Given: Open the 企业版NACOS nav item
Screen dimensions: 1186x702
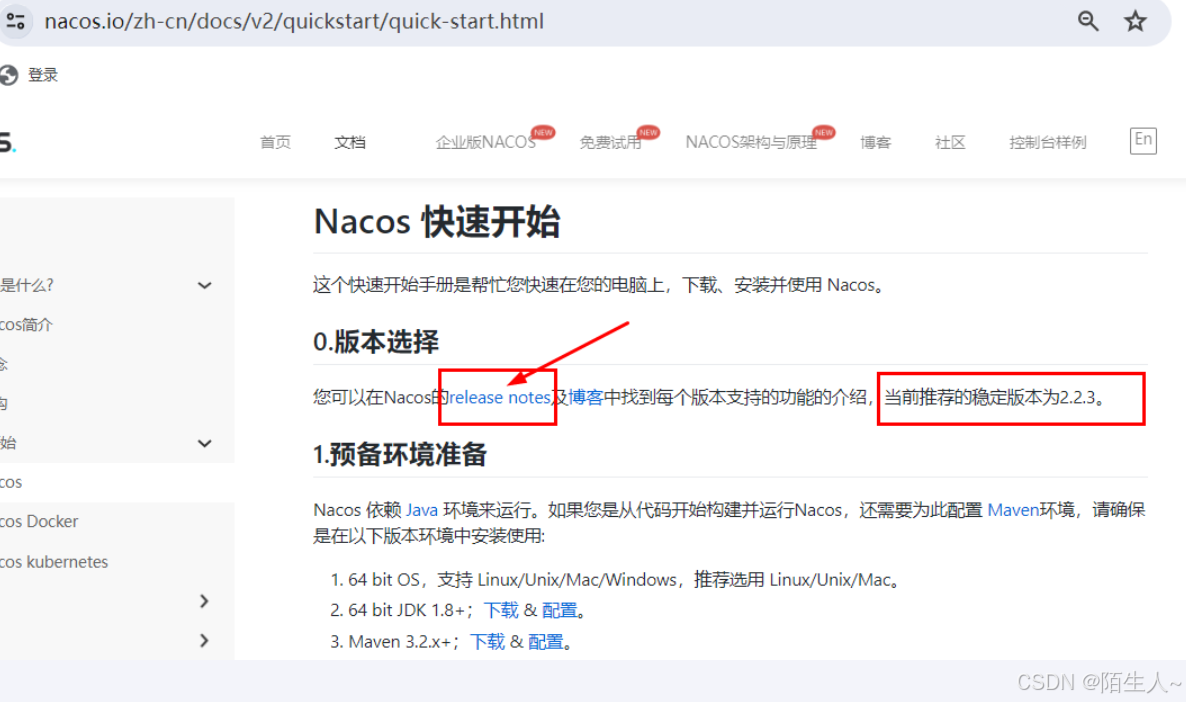Looking at the screenshot, I should [x=486, y=142].
